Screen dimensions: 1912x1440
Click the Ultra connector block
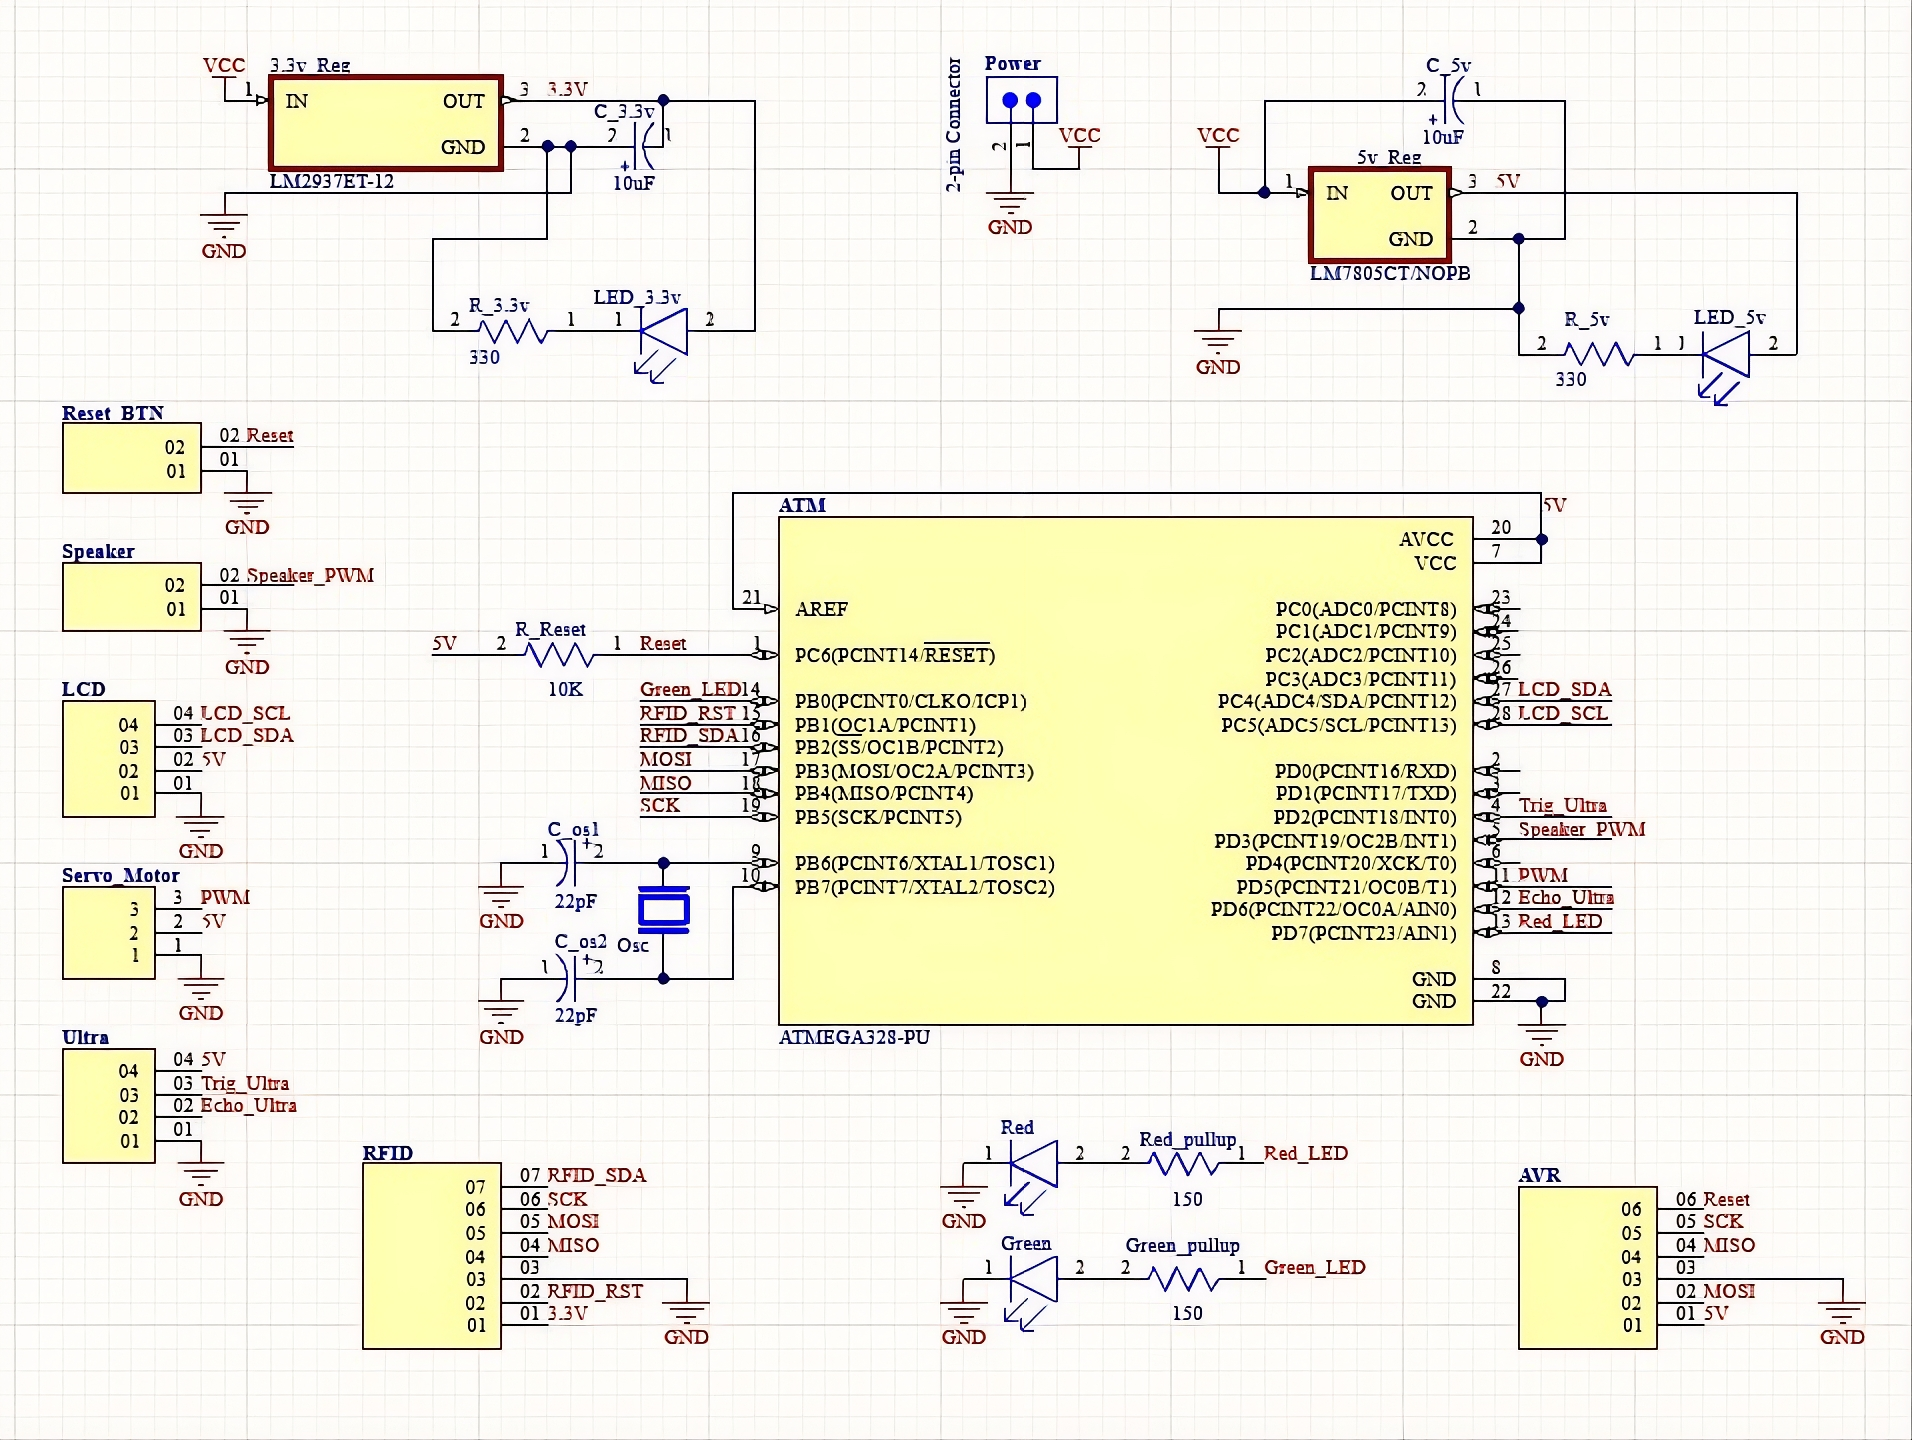coord(108,1105)
